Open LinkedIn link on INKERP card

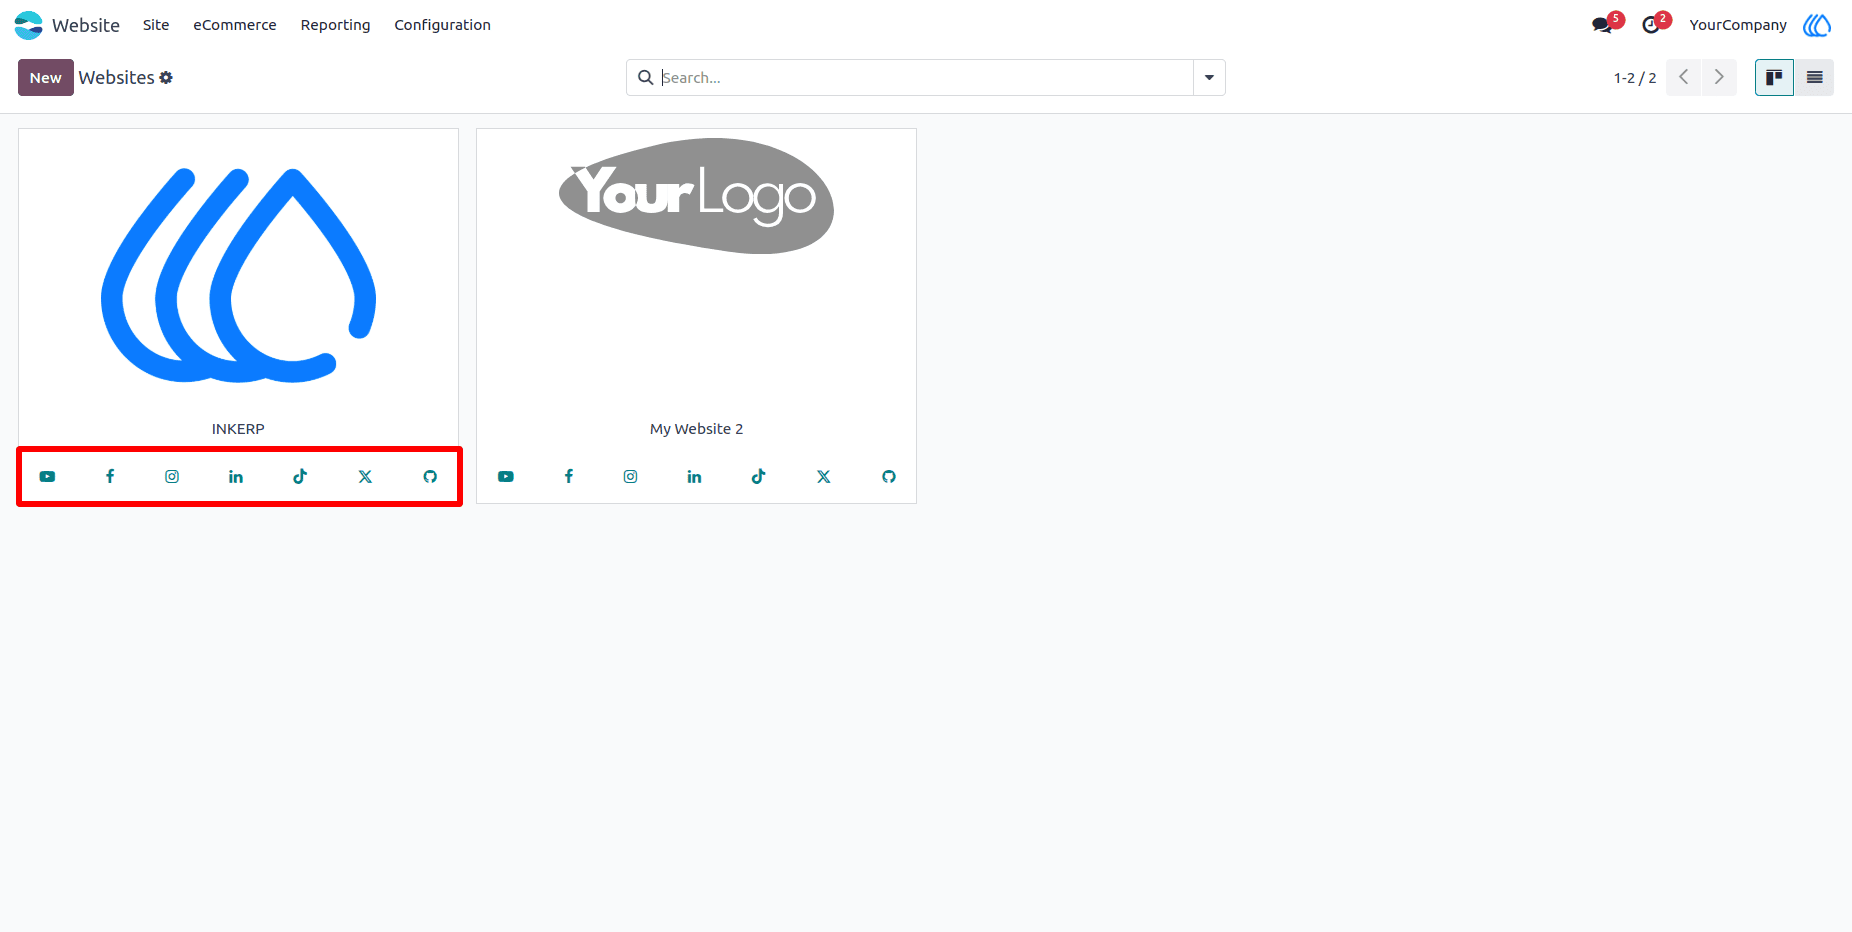pos(236,477)
